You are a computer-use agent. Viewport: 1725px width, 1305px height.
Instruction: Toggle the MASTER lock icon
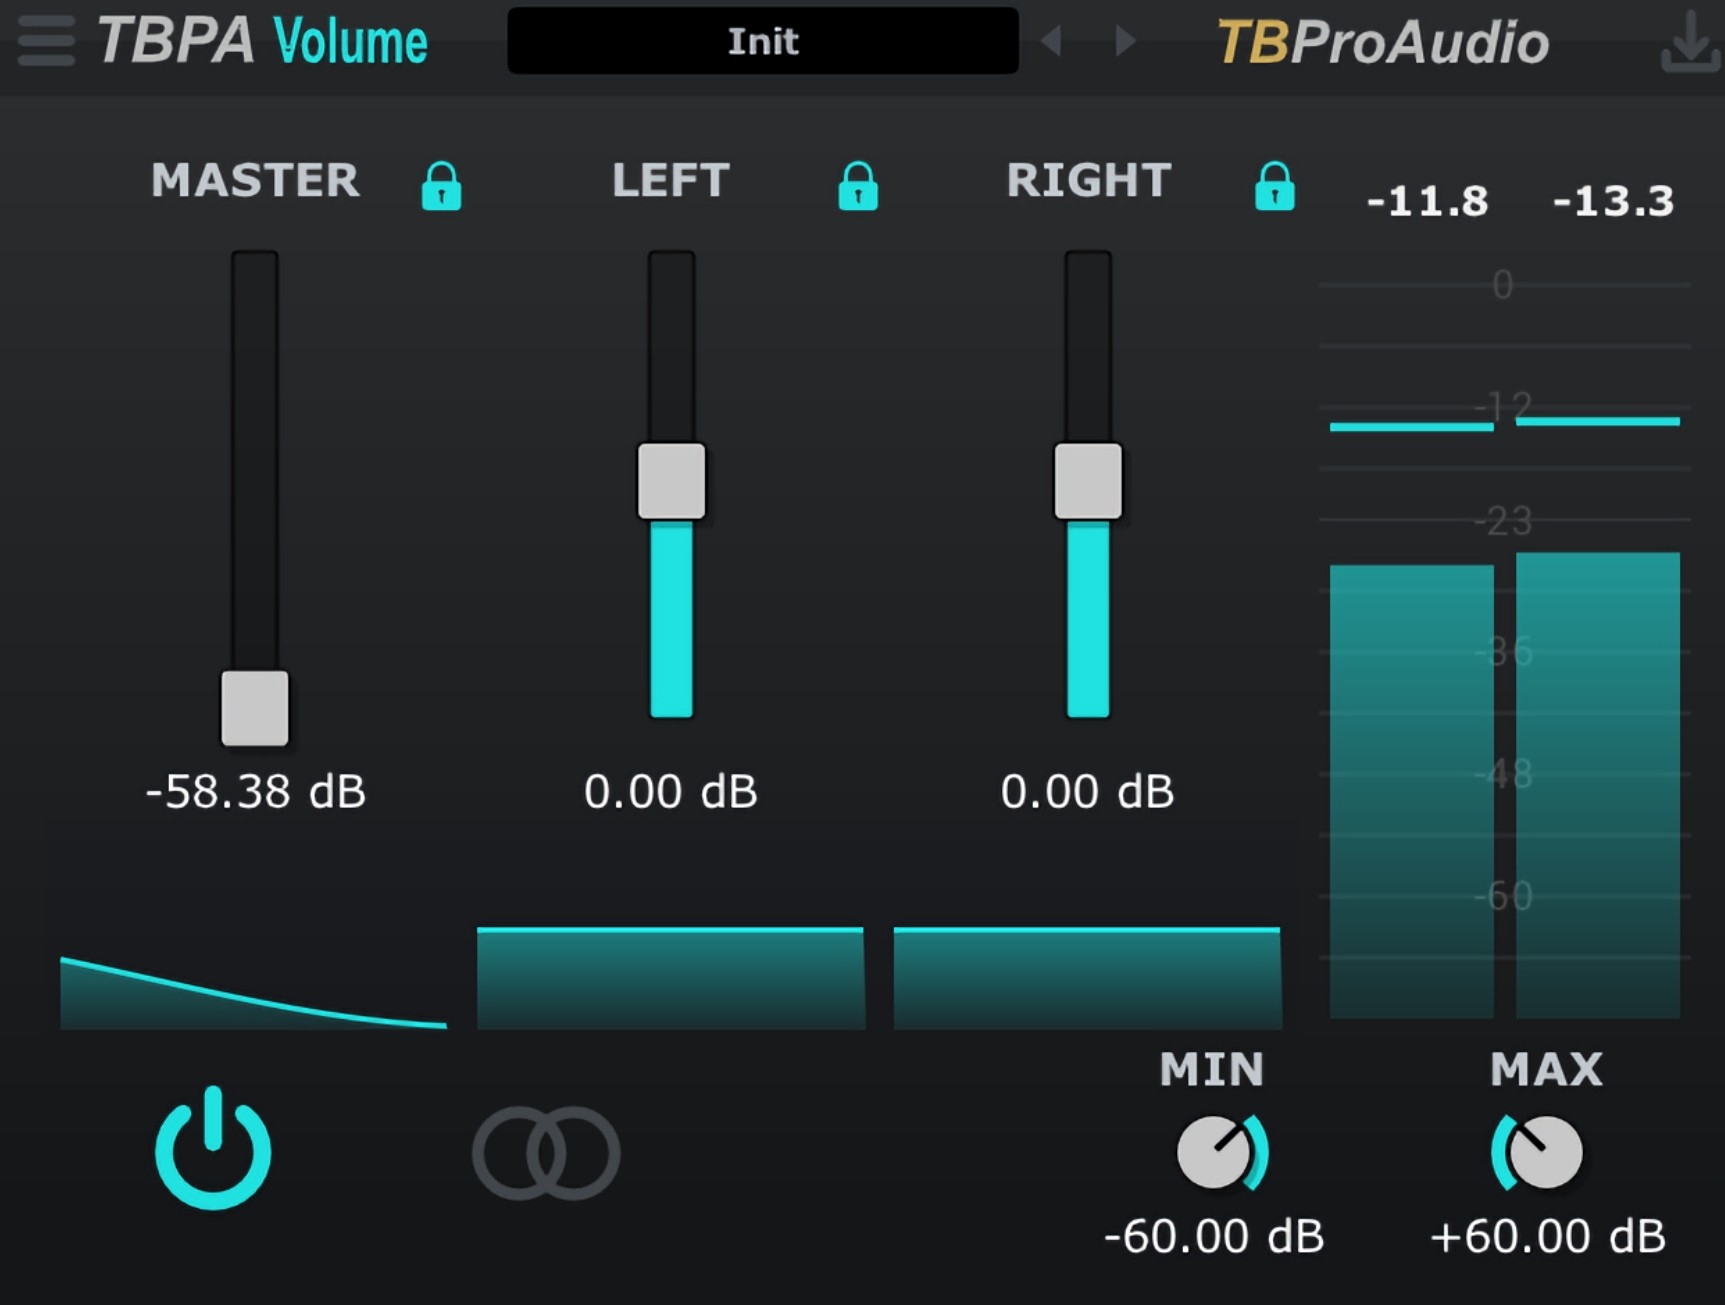pyautogui.click(x=441, y=186)
